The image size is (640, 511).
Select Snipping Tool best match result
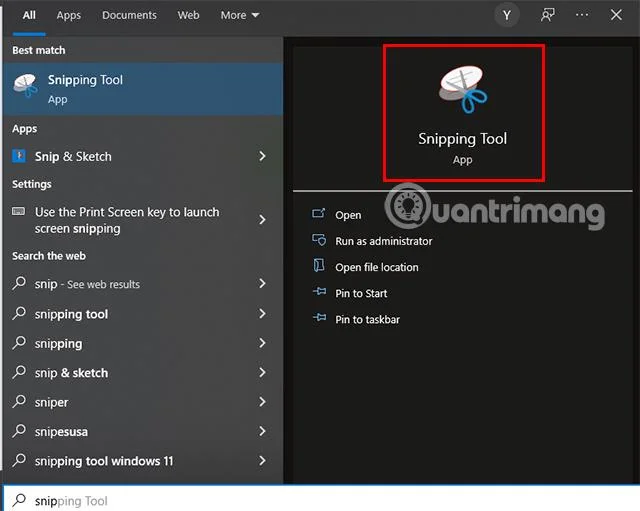click(143, 89)
